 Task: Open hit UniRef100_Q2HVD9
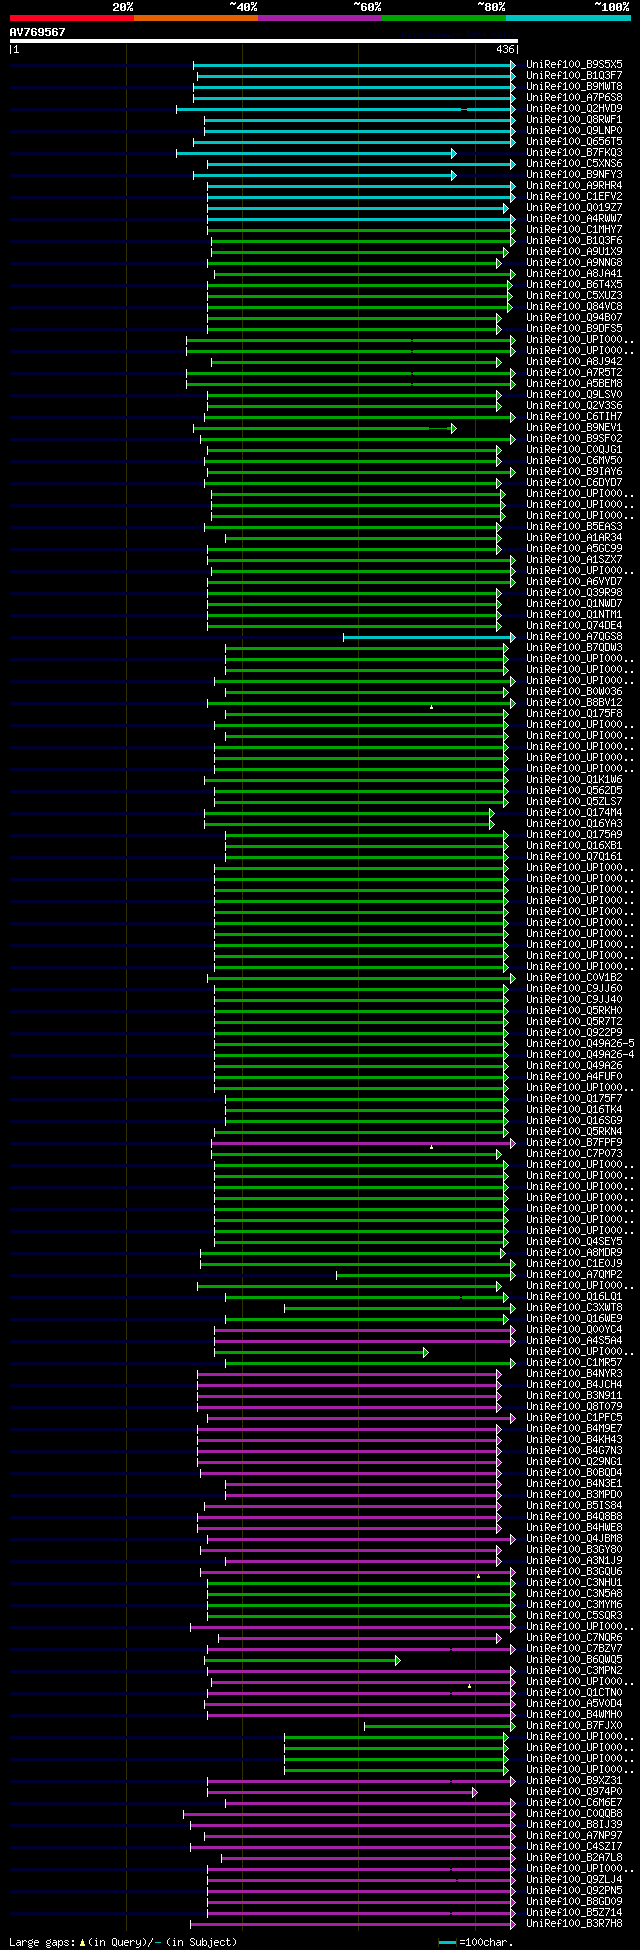point(574,108)
